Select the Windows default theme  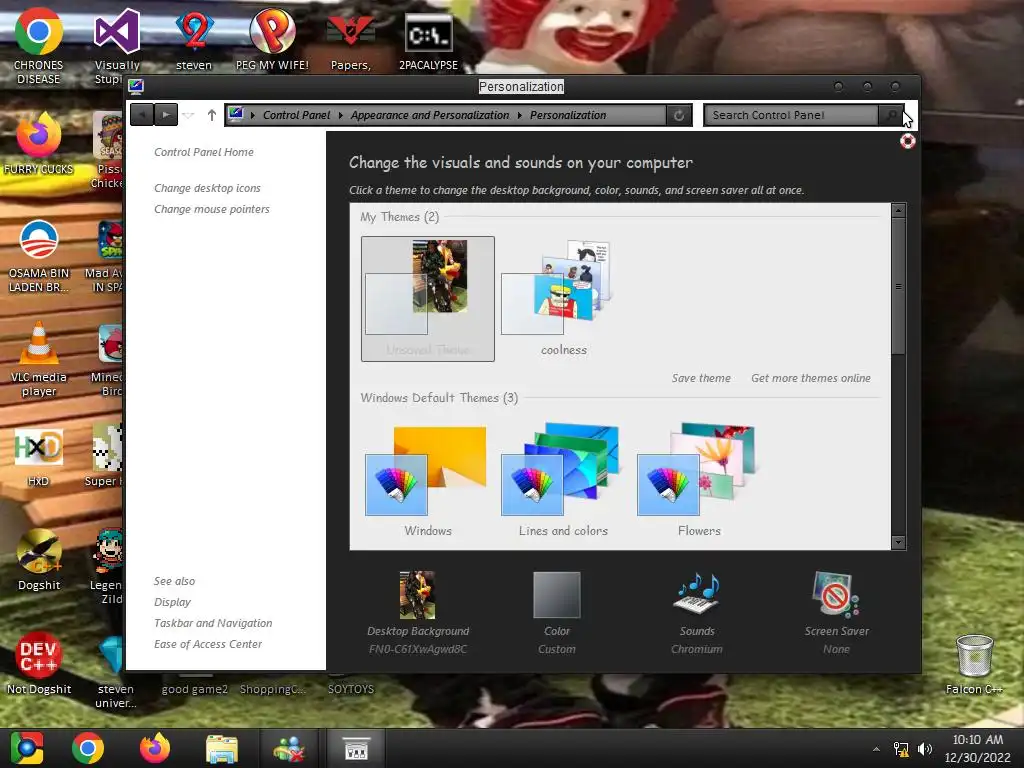428,480
